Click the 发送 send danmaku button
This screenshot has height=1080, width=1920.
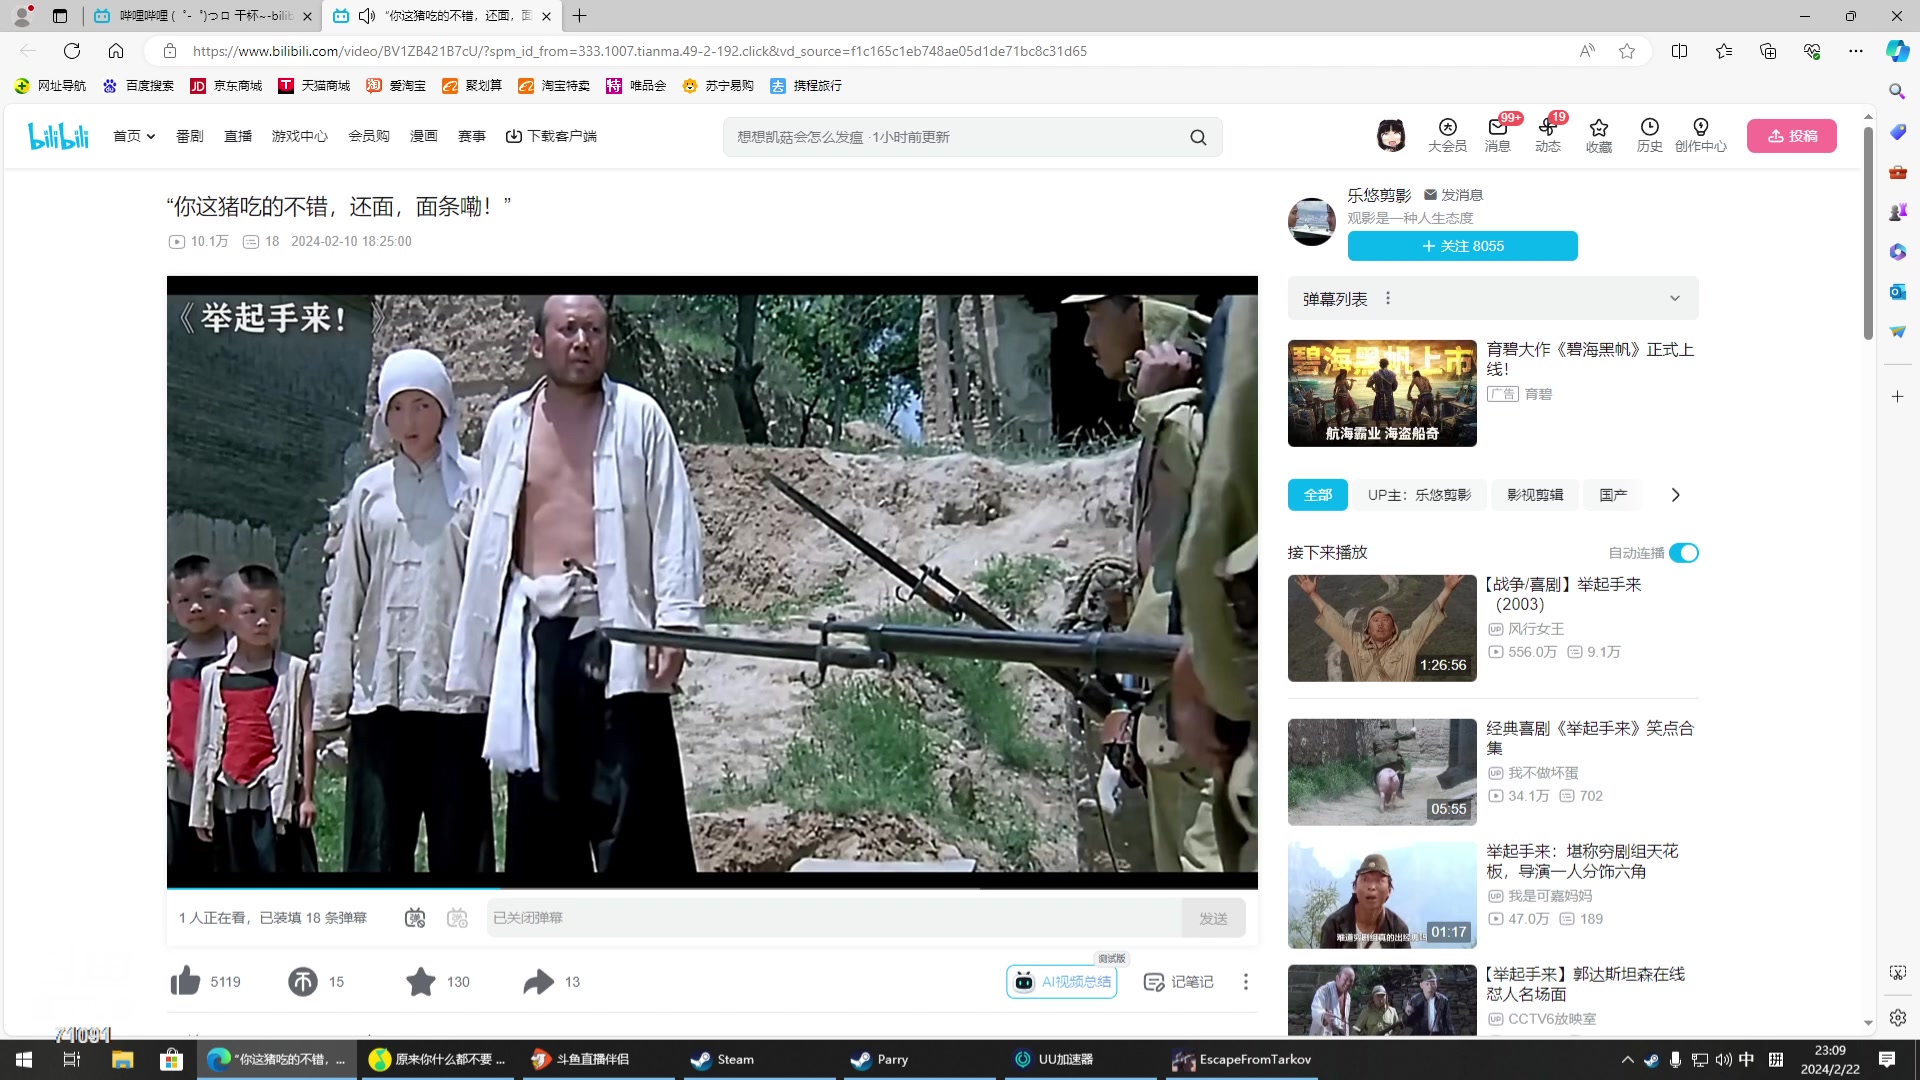tap(1213, 918)
